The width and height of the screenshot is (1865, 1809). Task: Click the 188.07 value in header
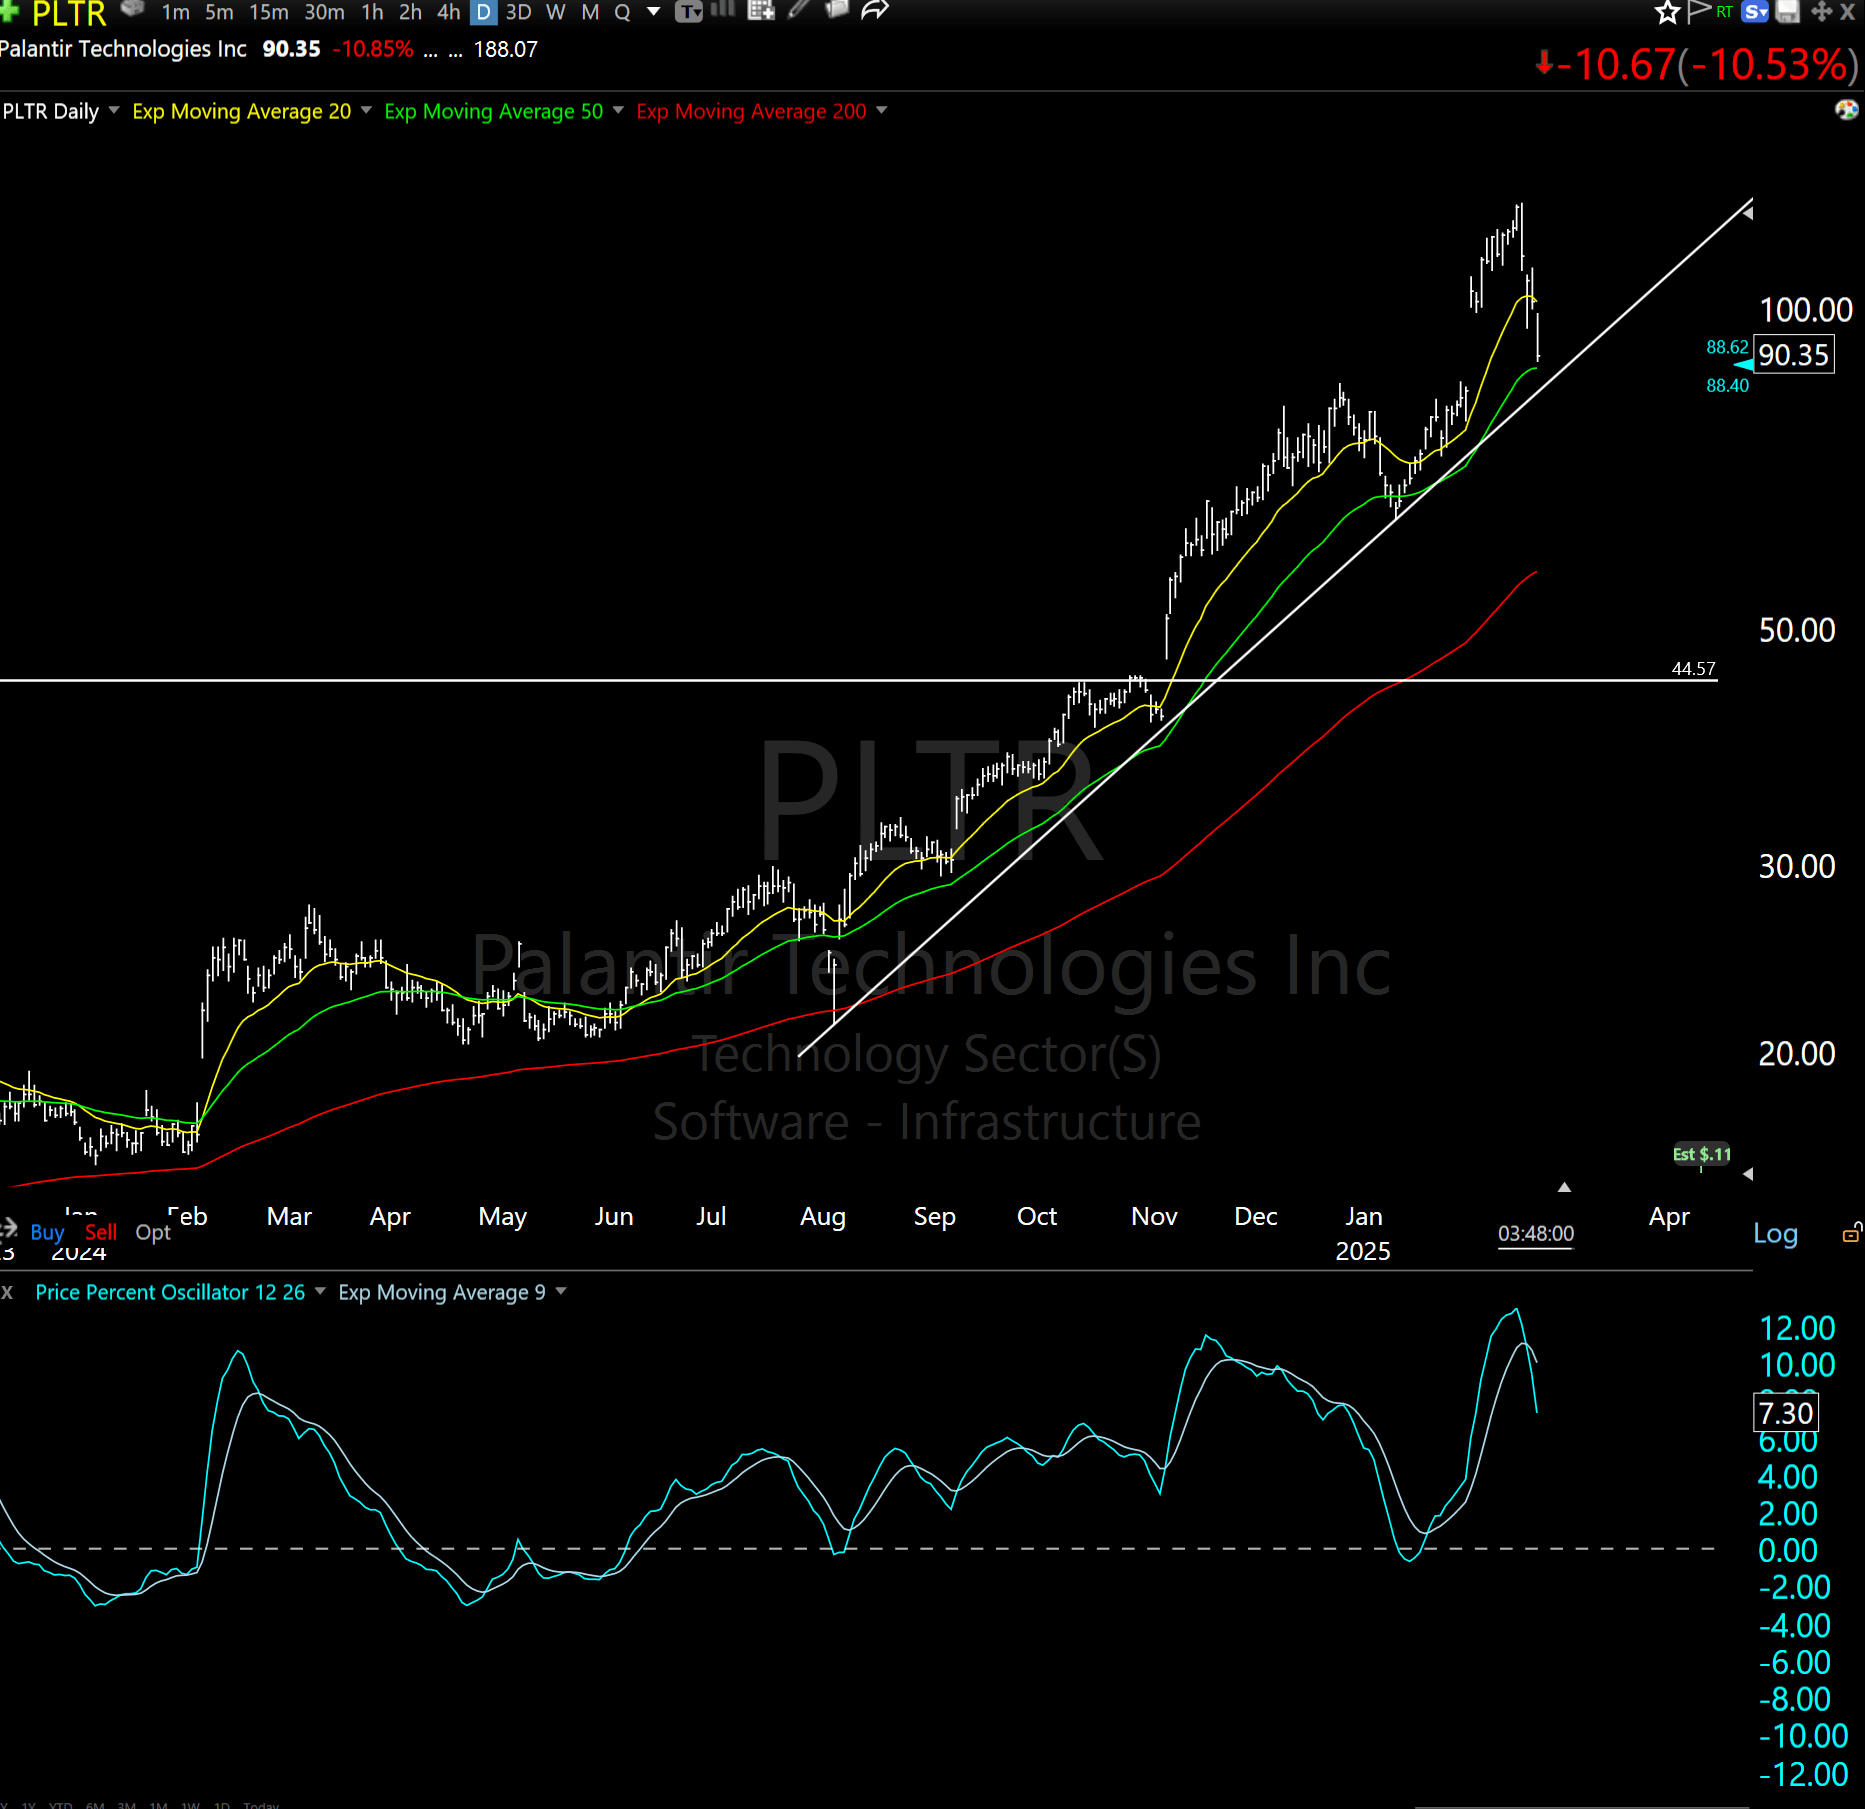pos(505,49)
